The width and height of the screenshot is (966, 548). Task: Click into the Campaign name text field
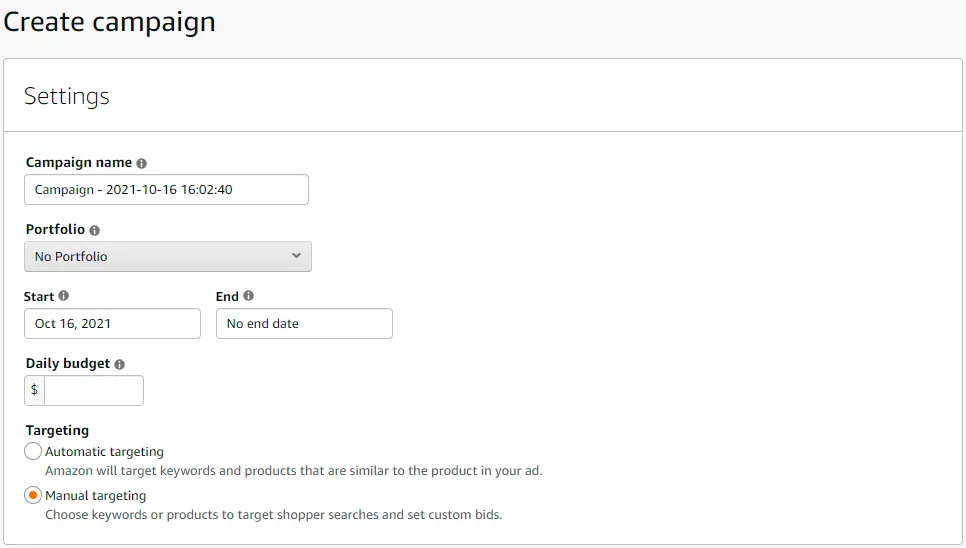(x=166, y=189)
